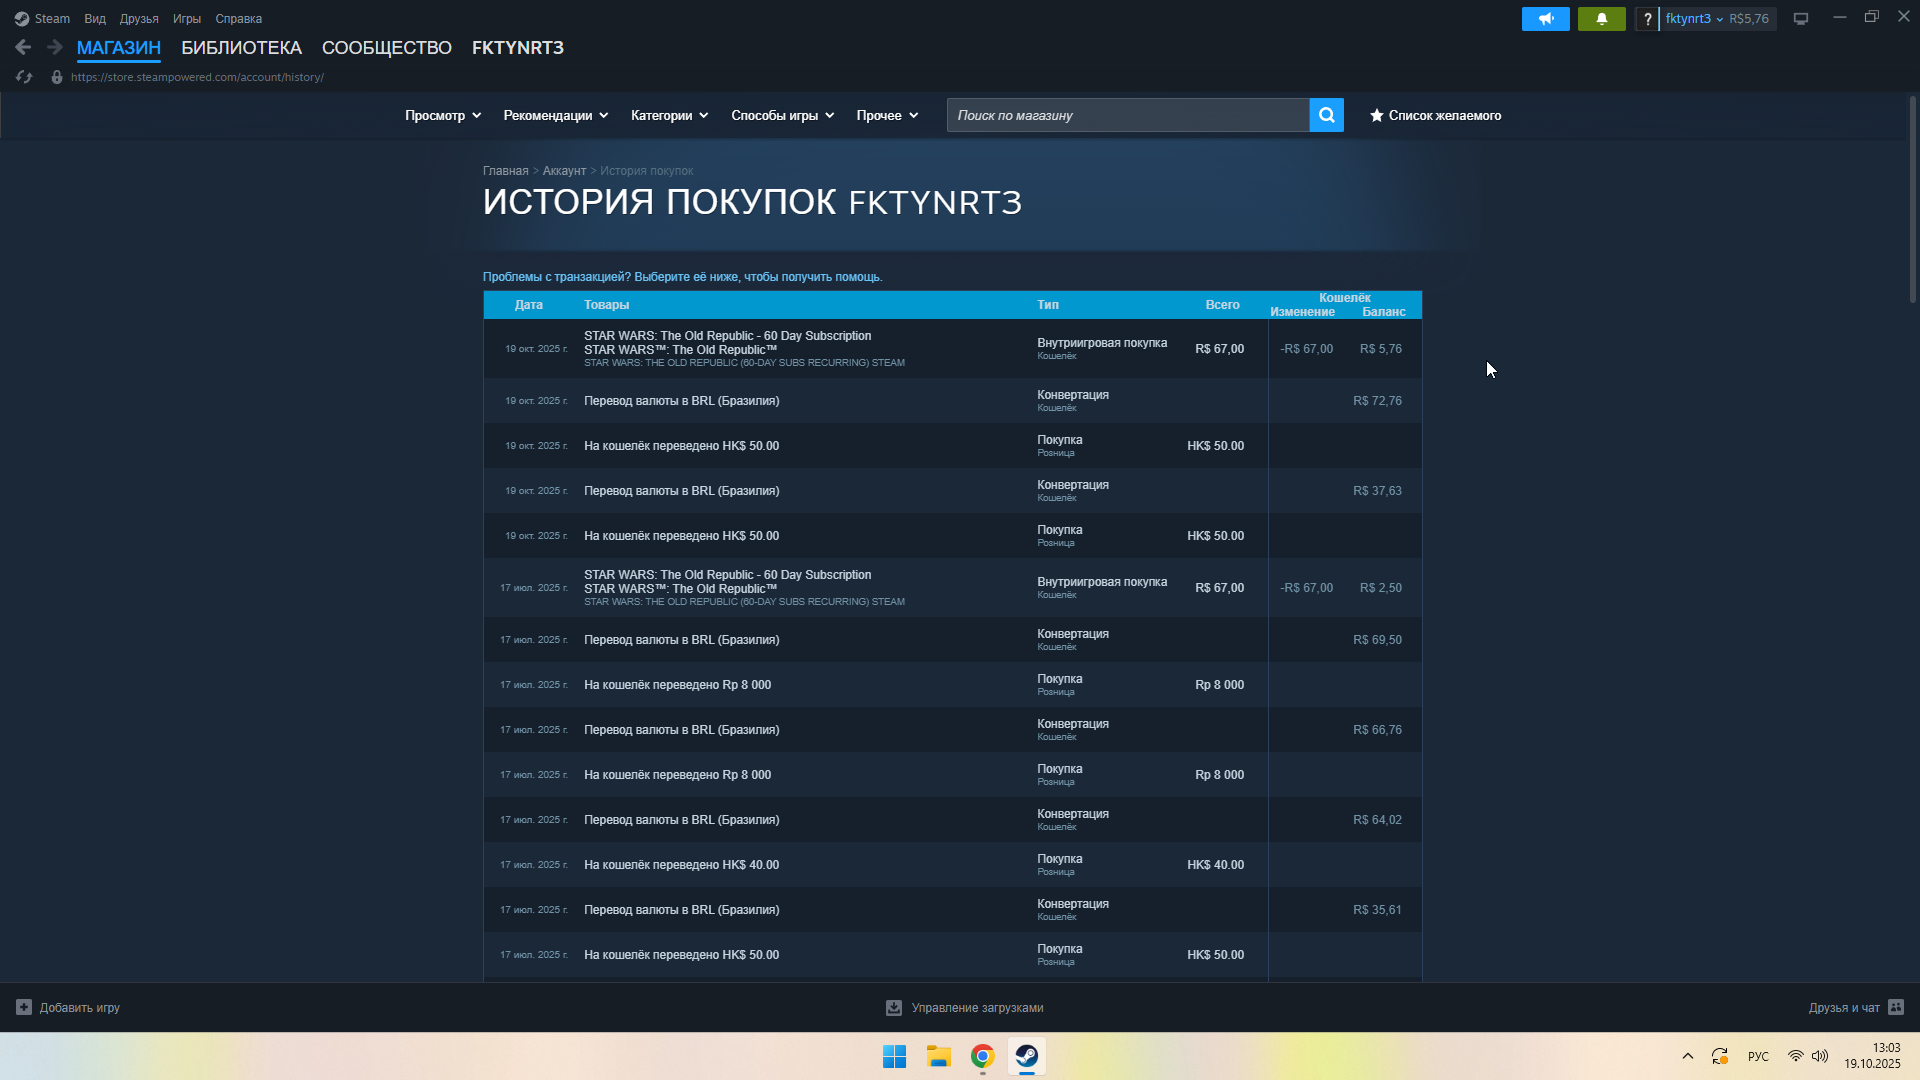Image resolution: width=1920 pixels, height=1080 pixels.
Task: Click the Add Game plus icon
Action: 24,1007
